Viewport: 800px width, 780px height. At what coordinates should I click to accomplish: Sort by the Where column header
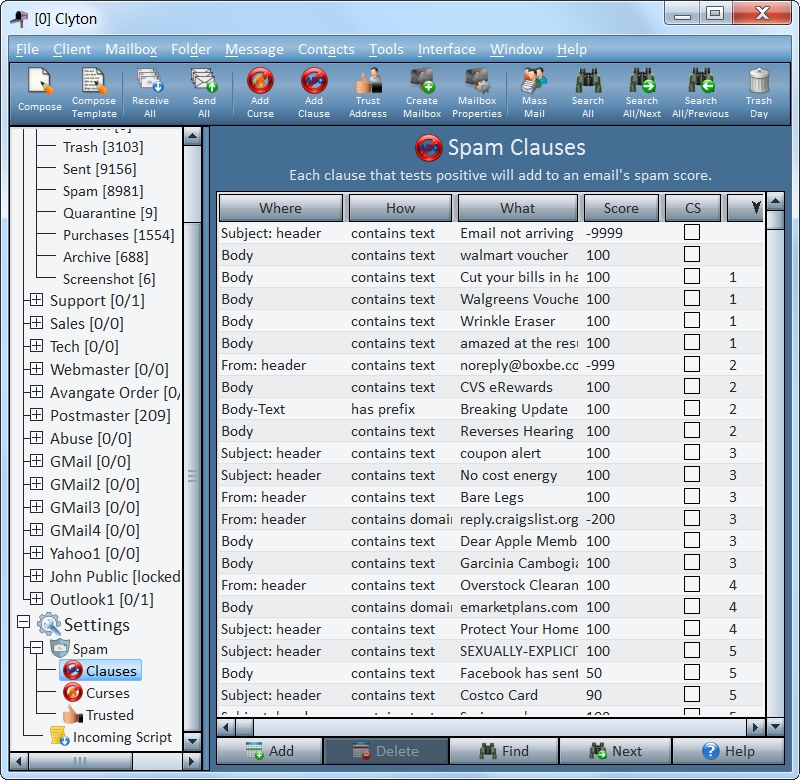click(x=281, y=208)
